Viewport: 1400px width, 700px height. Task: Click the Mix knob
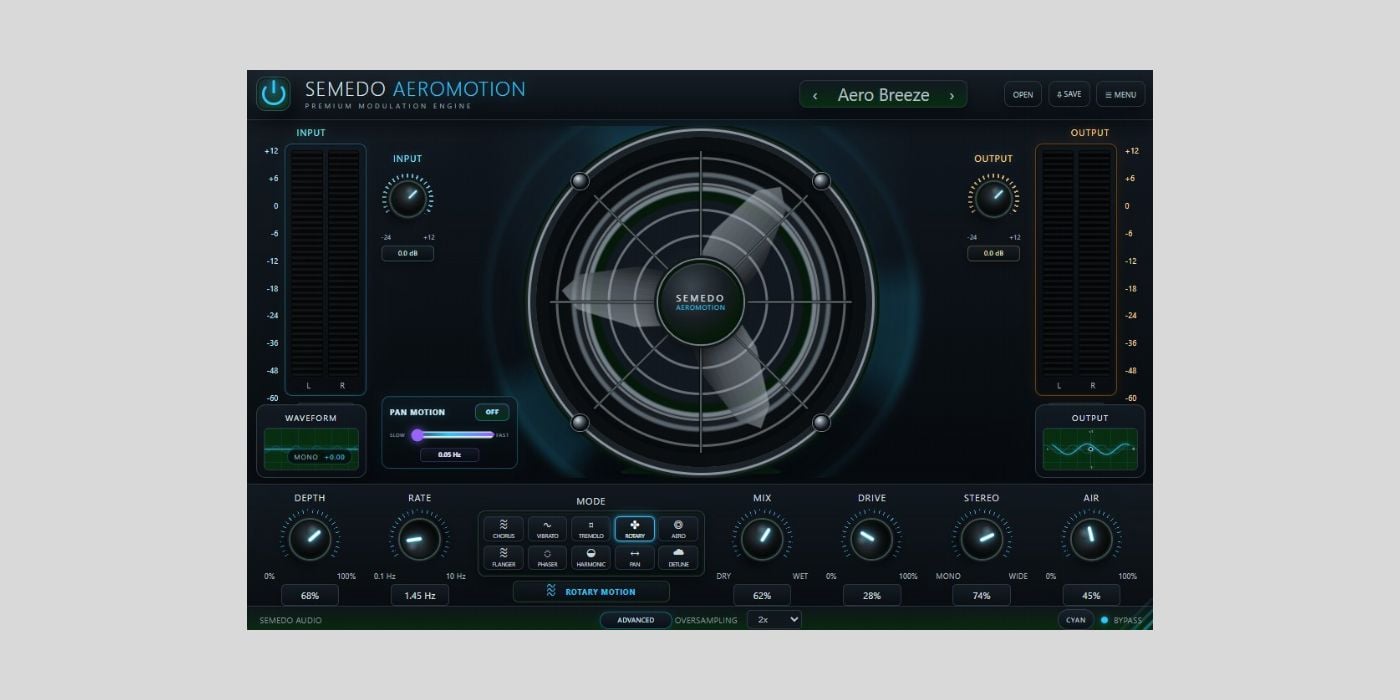point(762,539)
